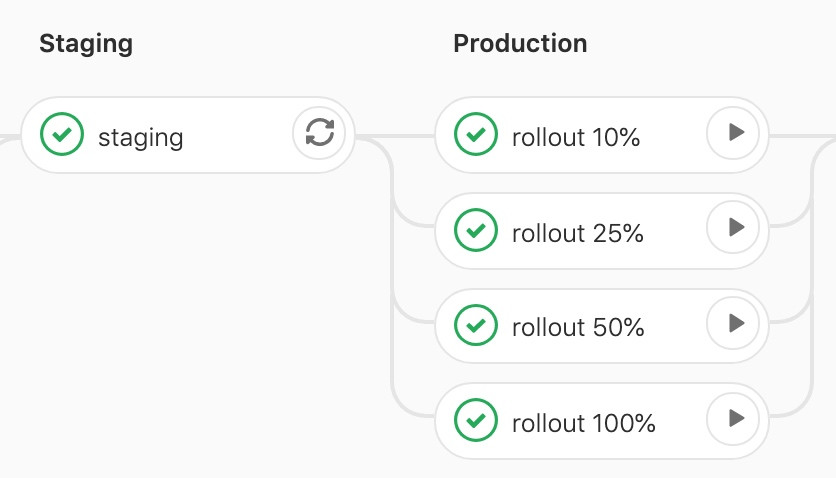The image size is (836, 478).
Task: Click outgoing connector right of rollout 10%
Action: coord(800,135)
